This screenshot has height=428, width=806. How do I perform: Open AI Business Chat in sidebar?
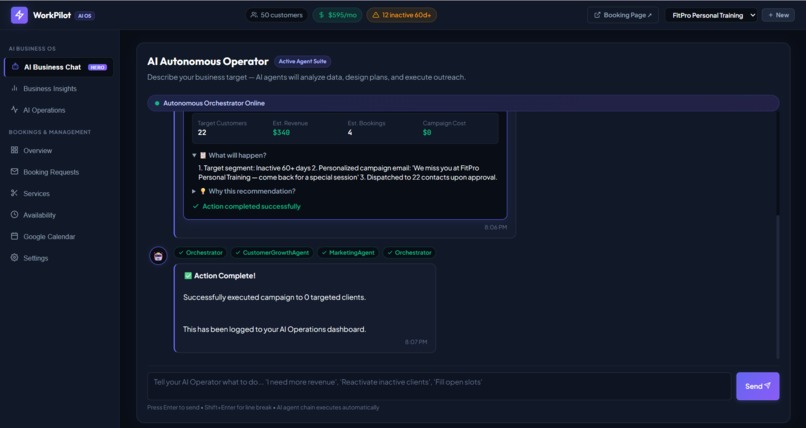[59, 67]
